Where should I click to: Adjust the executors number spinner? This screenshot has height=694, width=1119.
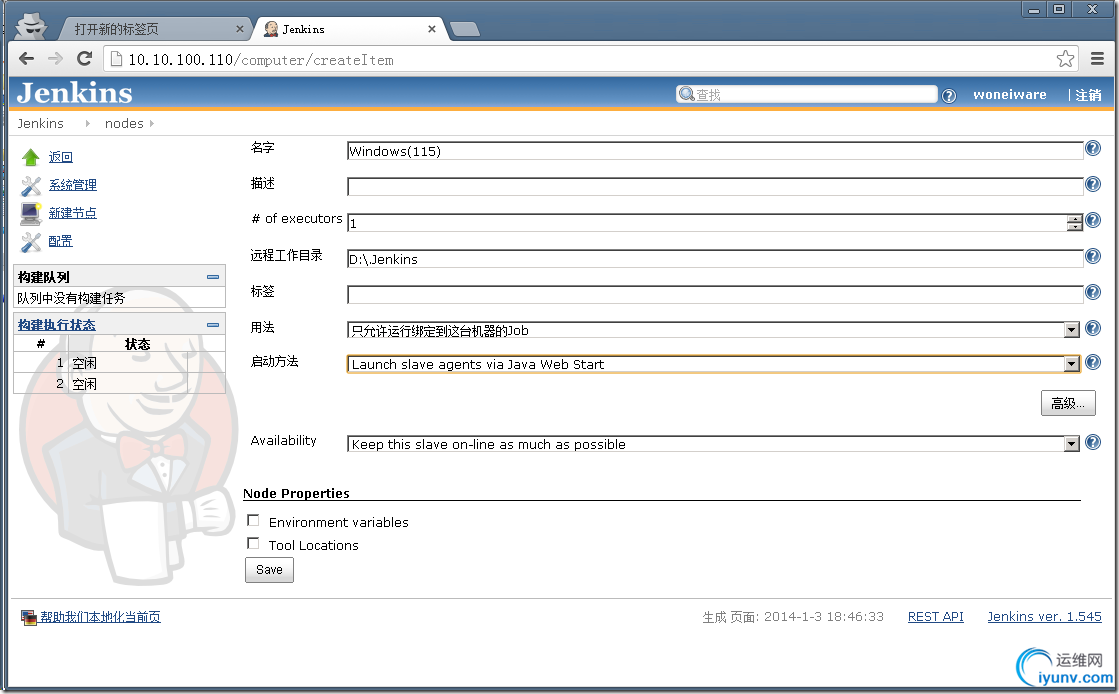(x=1075, y=223)
